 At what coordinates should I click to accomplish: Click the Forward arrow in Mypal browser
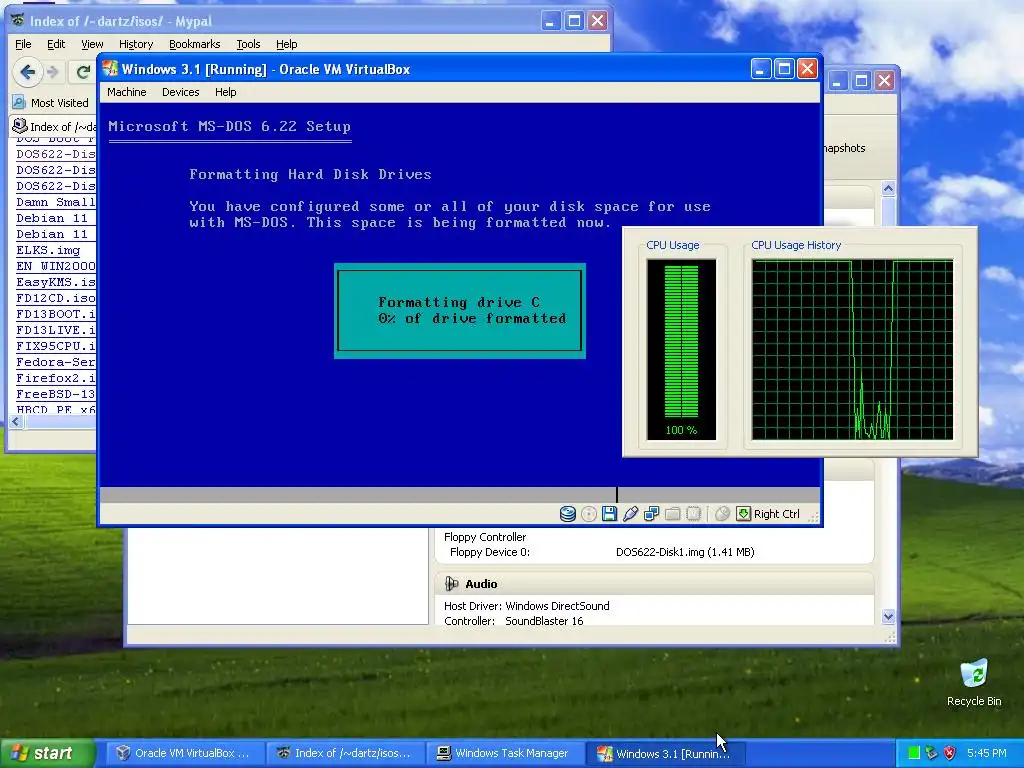point(53,72)
